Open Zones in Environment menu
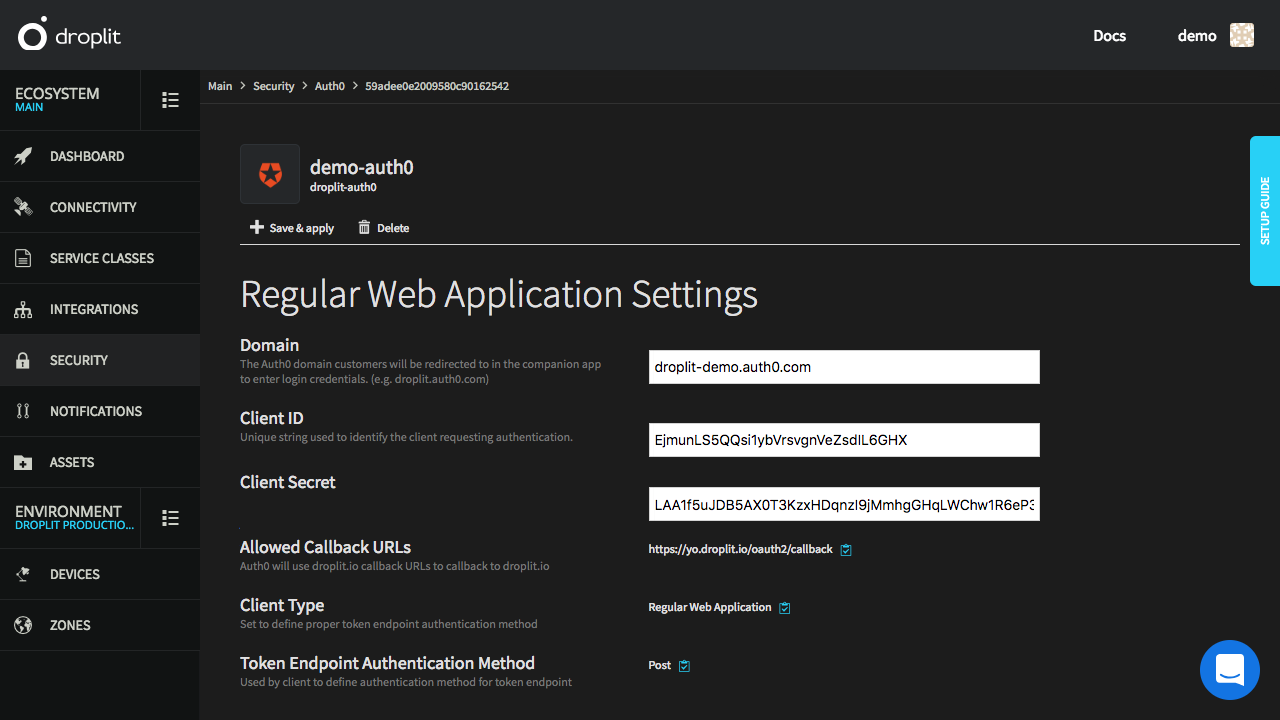The width and height of the screenshot is (1280, 720). (100, 625)
